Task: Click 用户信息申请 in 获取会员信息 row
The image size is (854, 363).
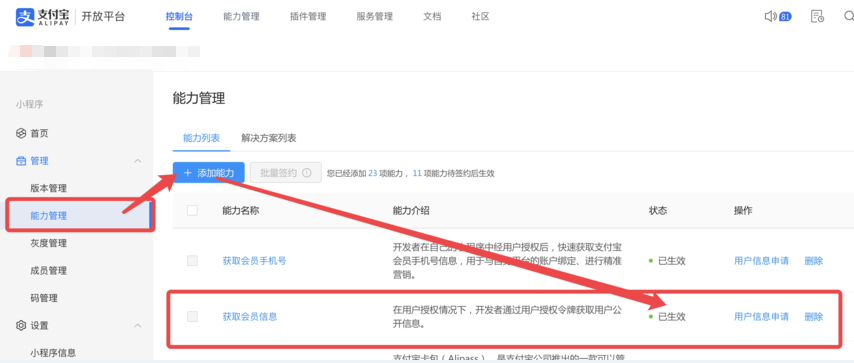Action: tap(761, 316)
